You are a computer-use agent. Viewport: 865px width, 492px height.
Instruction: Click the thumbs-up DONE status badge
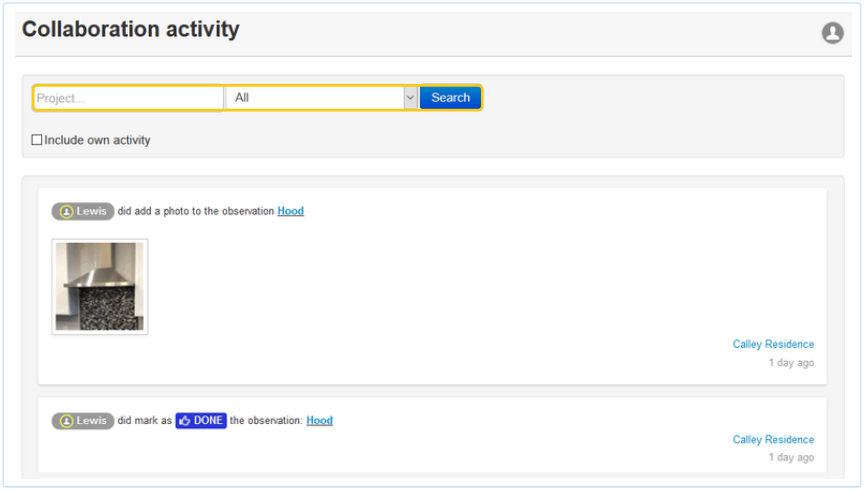pyautogui.click(x=201, y=421)
